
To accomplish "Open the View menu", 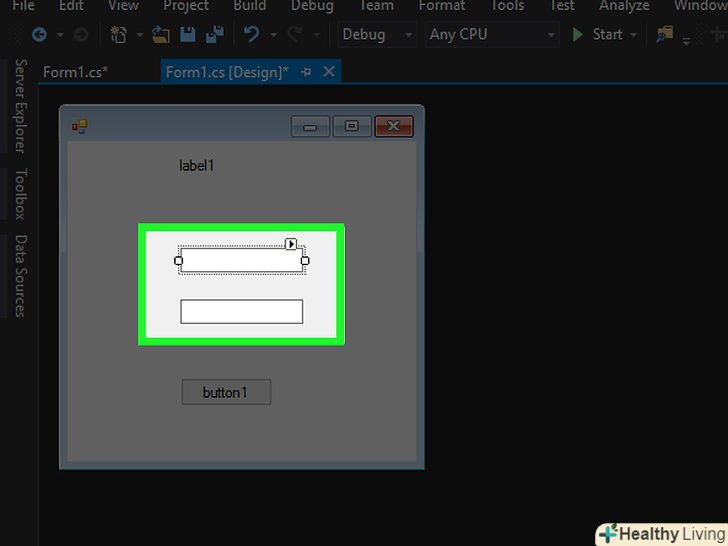I will click(x=123, y=5).
